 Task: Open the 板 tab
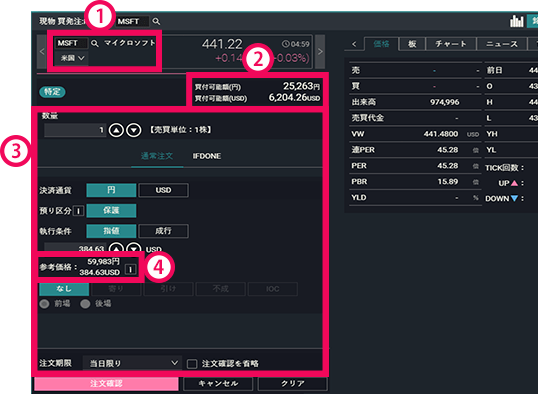pyautogui.click(x=412, y=44)
